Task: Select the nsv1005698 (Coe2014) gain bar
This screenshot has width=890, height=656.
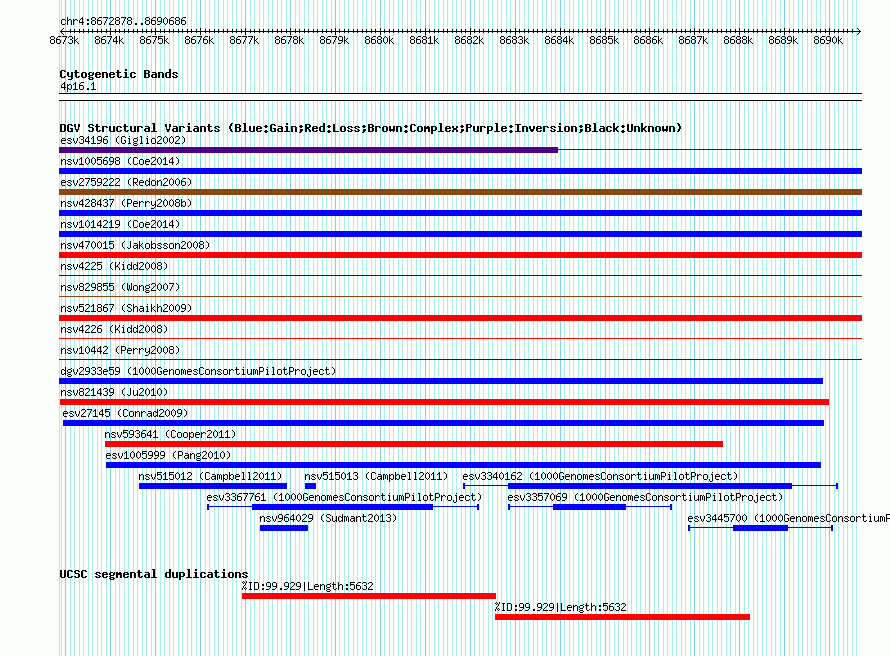Action: [460, 171]
